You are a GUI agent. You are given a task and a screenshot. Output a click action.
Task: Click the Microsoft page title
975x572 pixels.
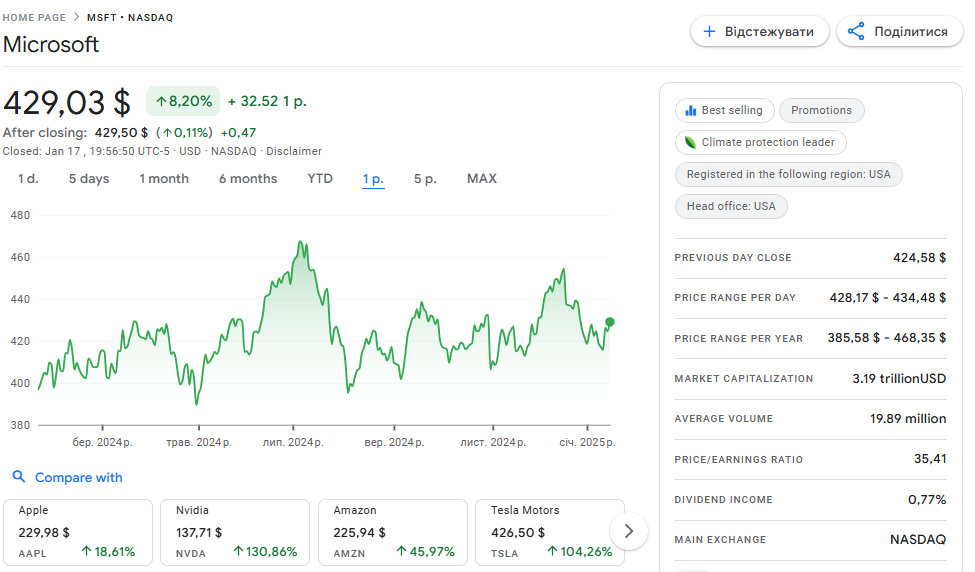[x=51, y=44]
